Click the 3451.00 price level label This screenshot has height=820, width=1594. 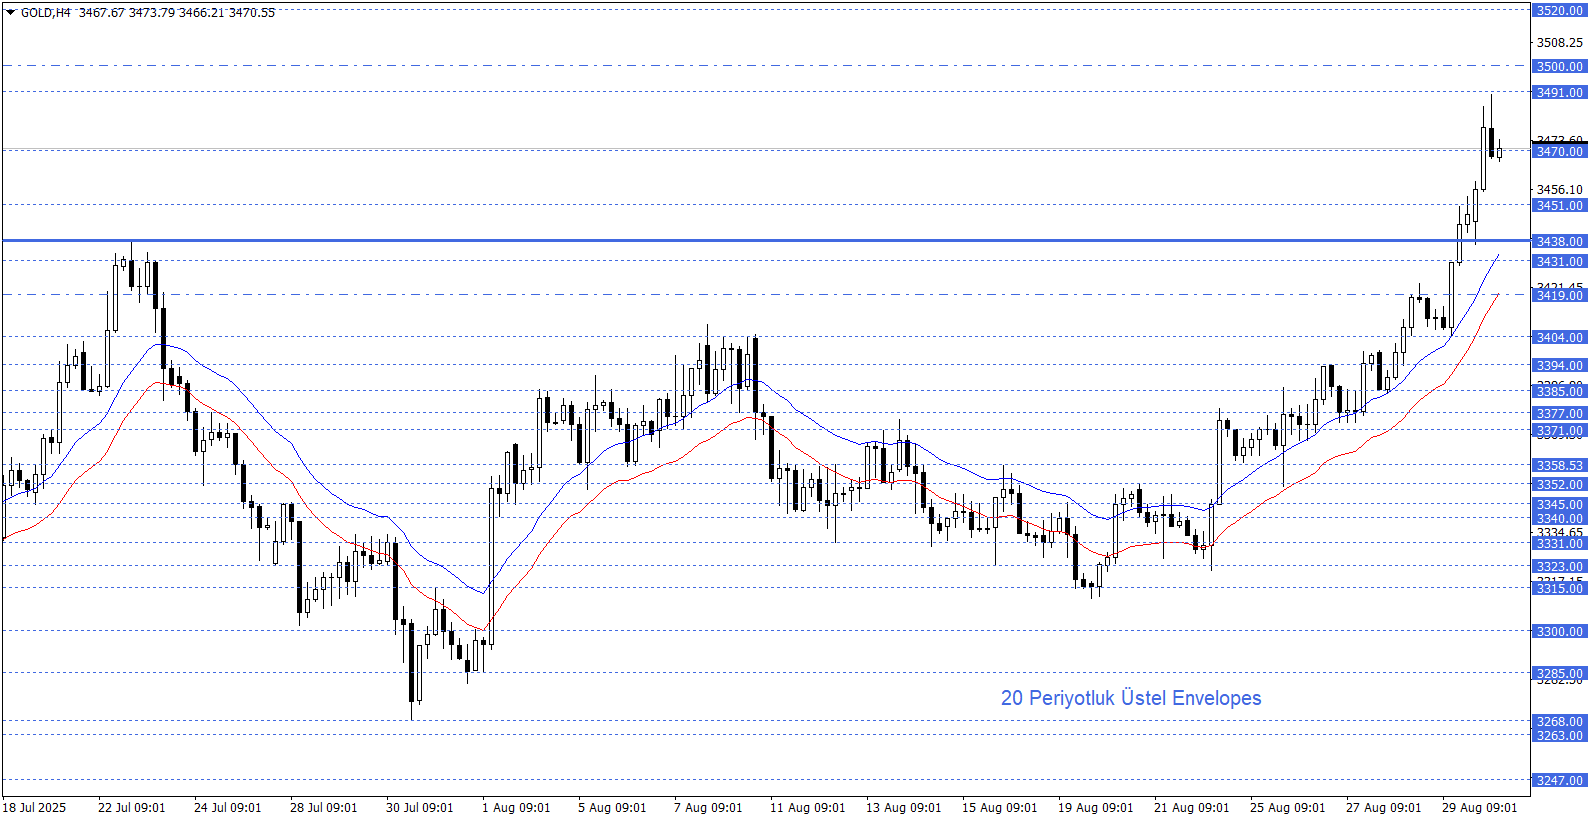tap(1559, 206)
